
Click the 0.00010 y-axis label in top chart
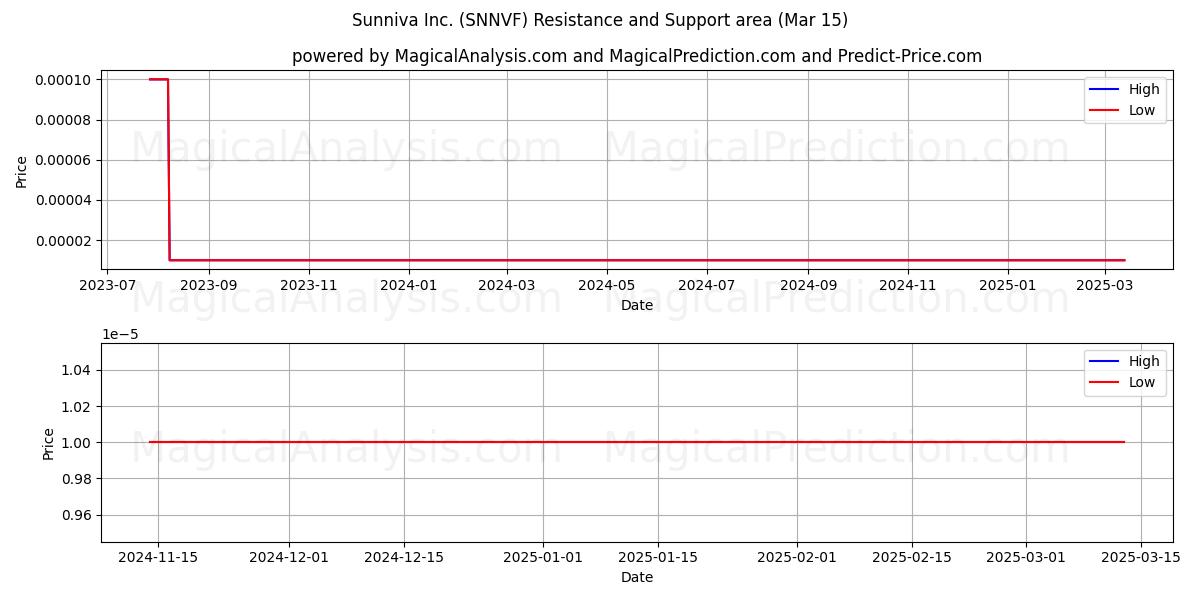62,80
